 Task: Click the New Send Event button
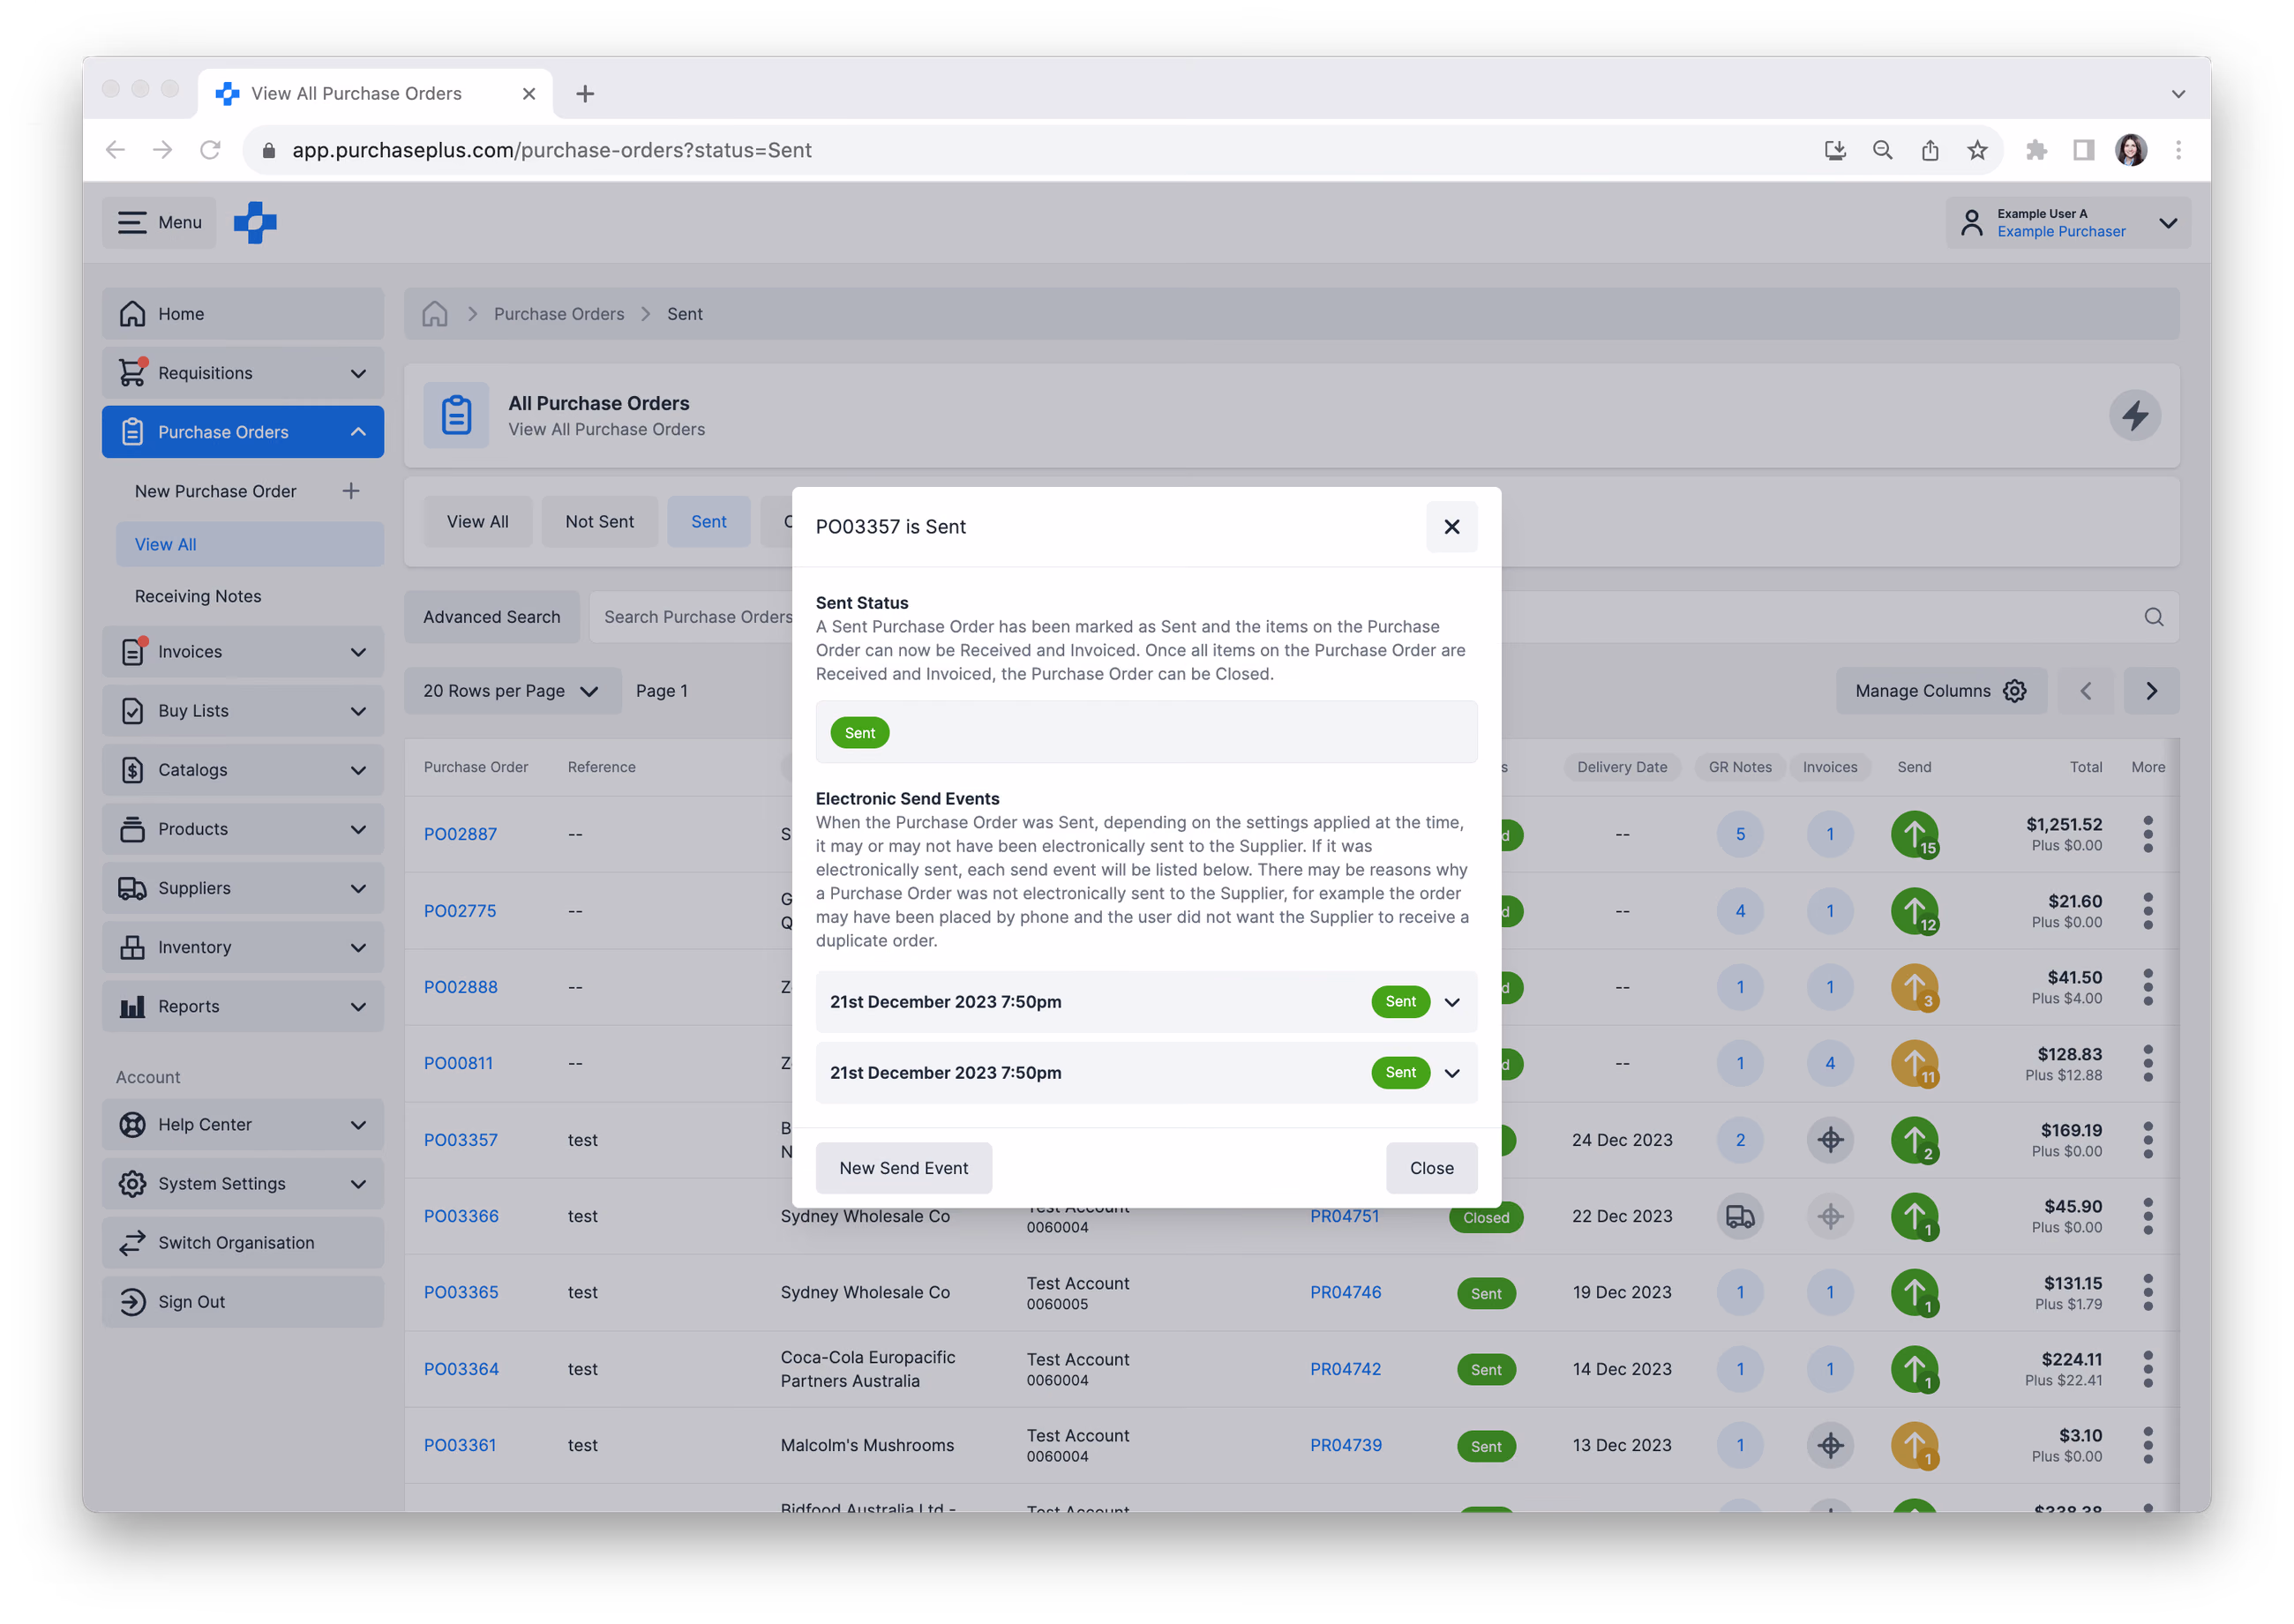[x=903, y=1168]
